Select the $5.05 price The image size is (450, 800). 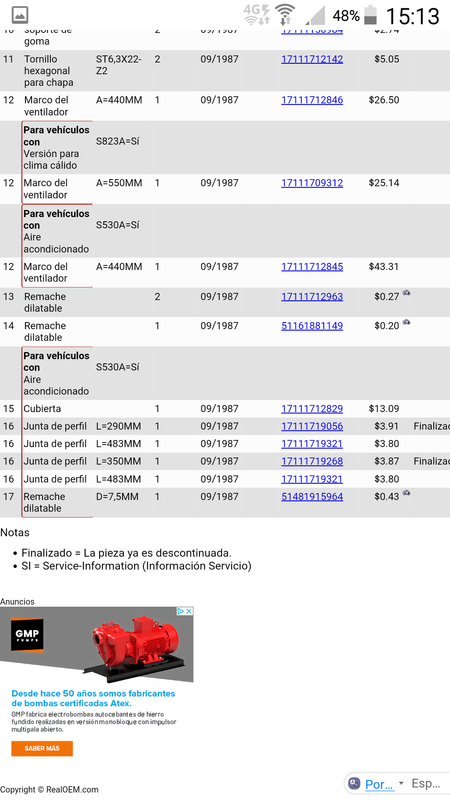tap(387, 59)
